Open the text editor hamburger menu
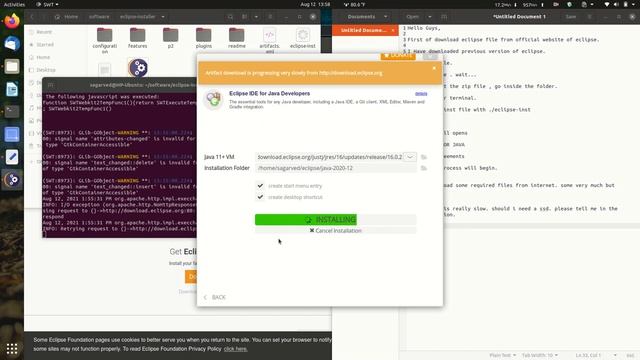Image resolution: width=640 pixels, height=360 pixels. click(x=589, y=17)
